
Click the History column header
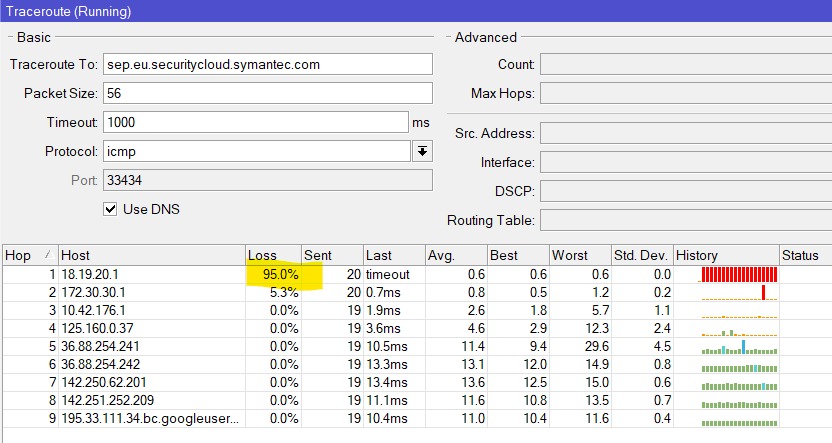(x=726, y=255)
